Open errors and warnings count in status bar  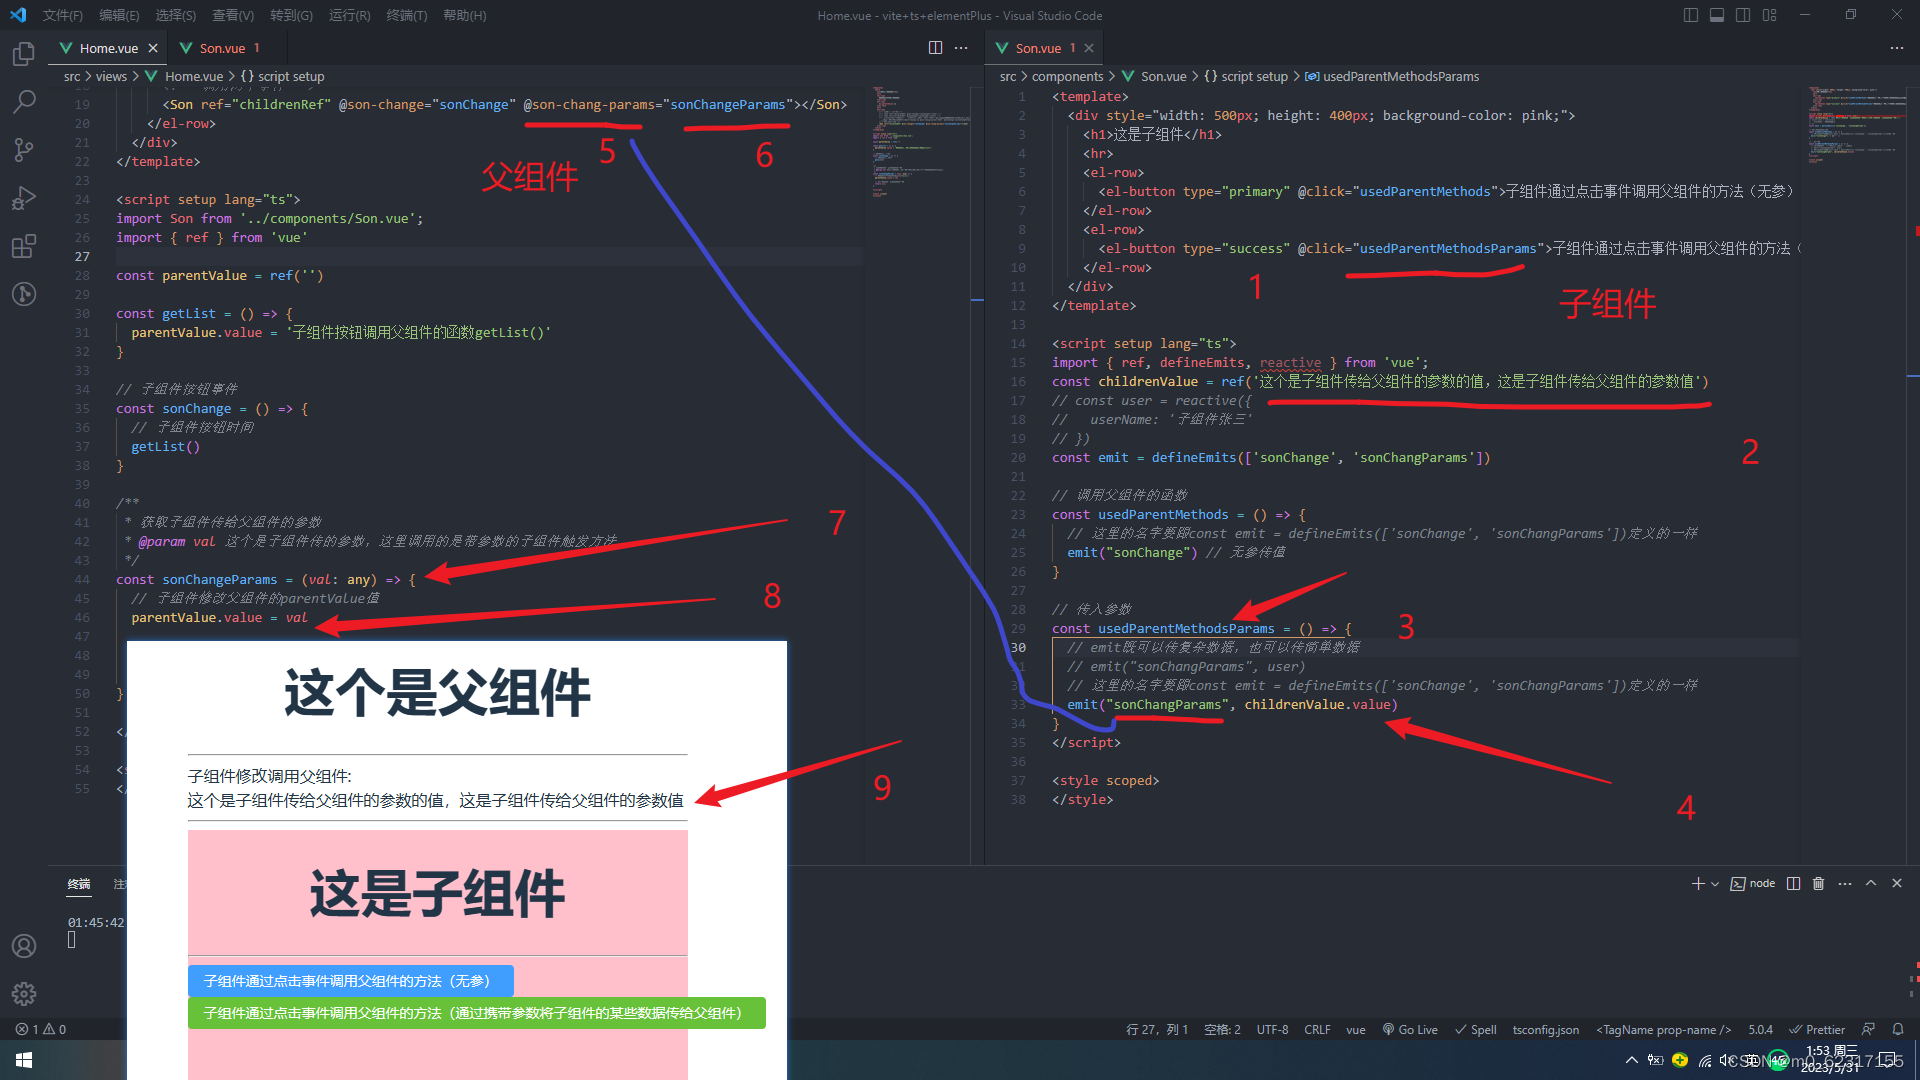pyautogui.click(x=41, y=1029)
